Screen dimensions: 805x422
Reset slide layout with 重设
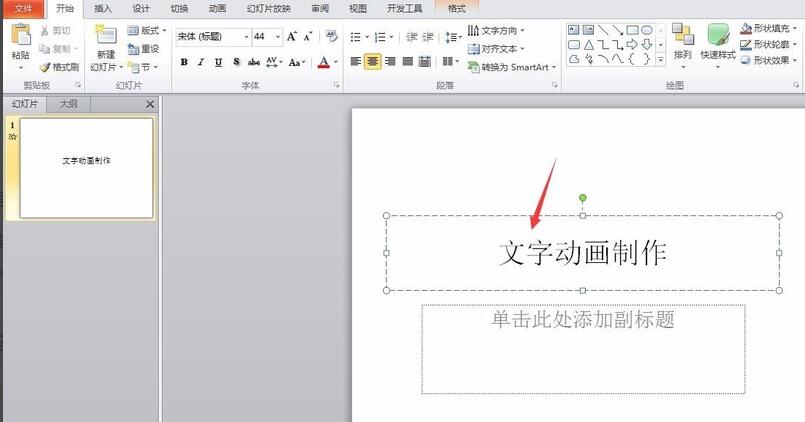click(143, 49)
